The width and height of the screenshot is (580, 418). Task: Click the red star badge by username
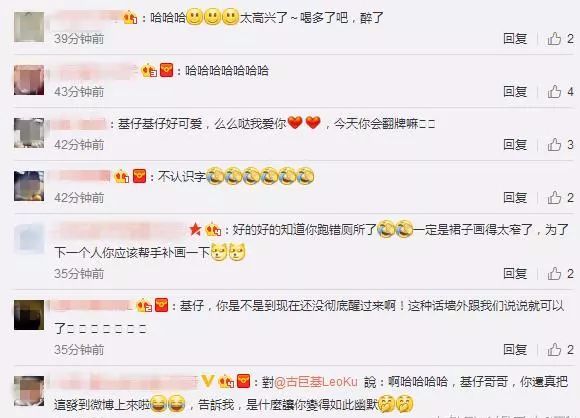(x=195, y=230)
